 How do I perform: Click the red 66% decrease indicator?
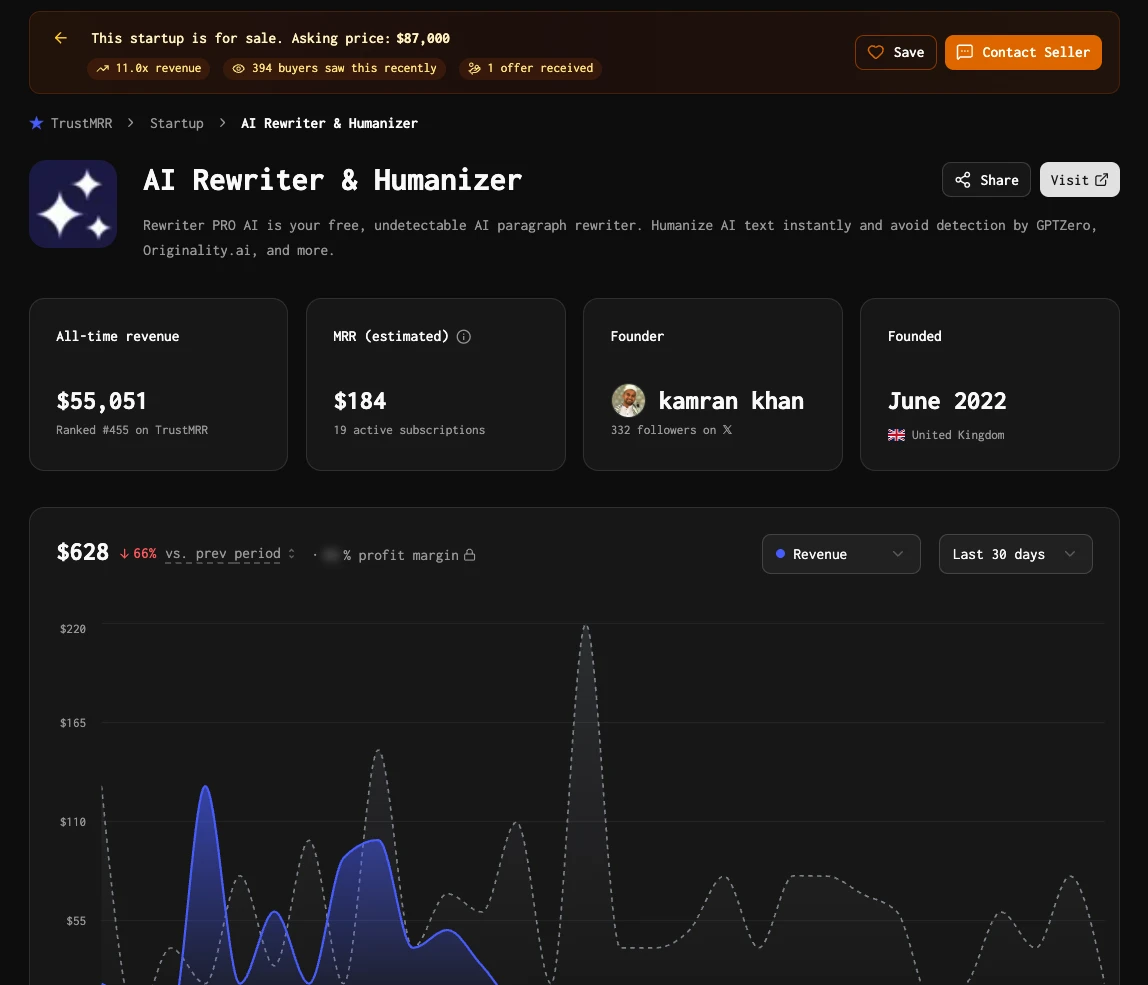(138, 554)
